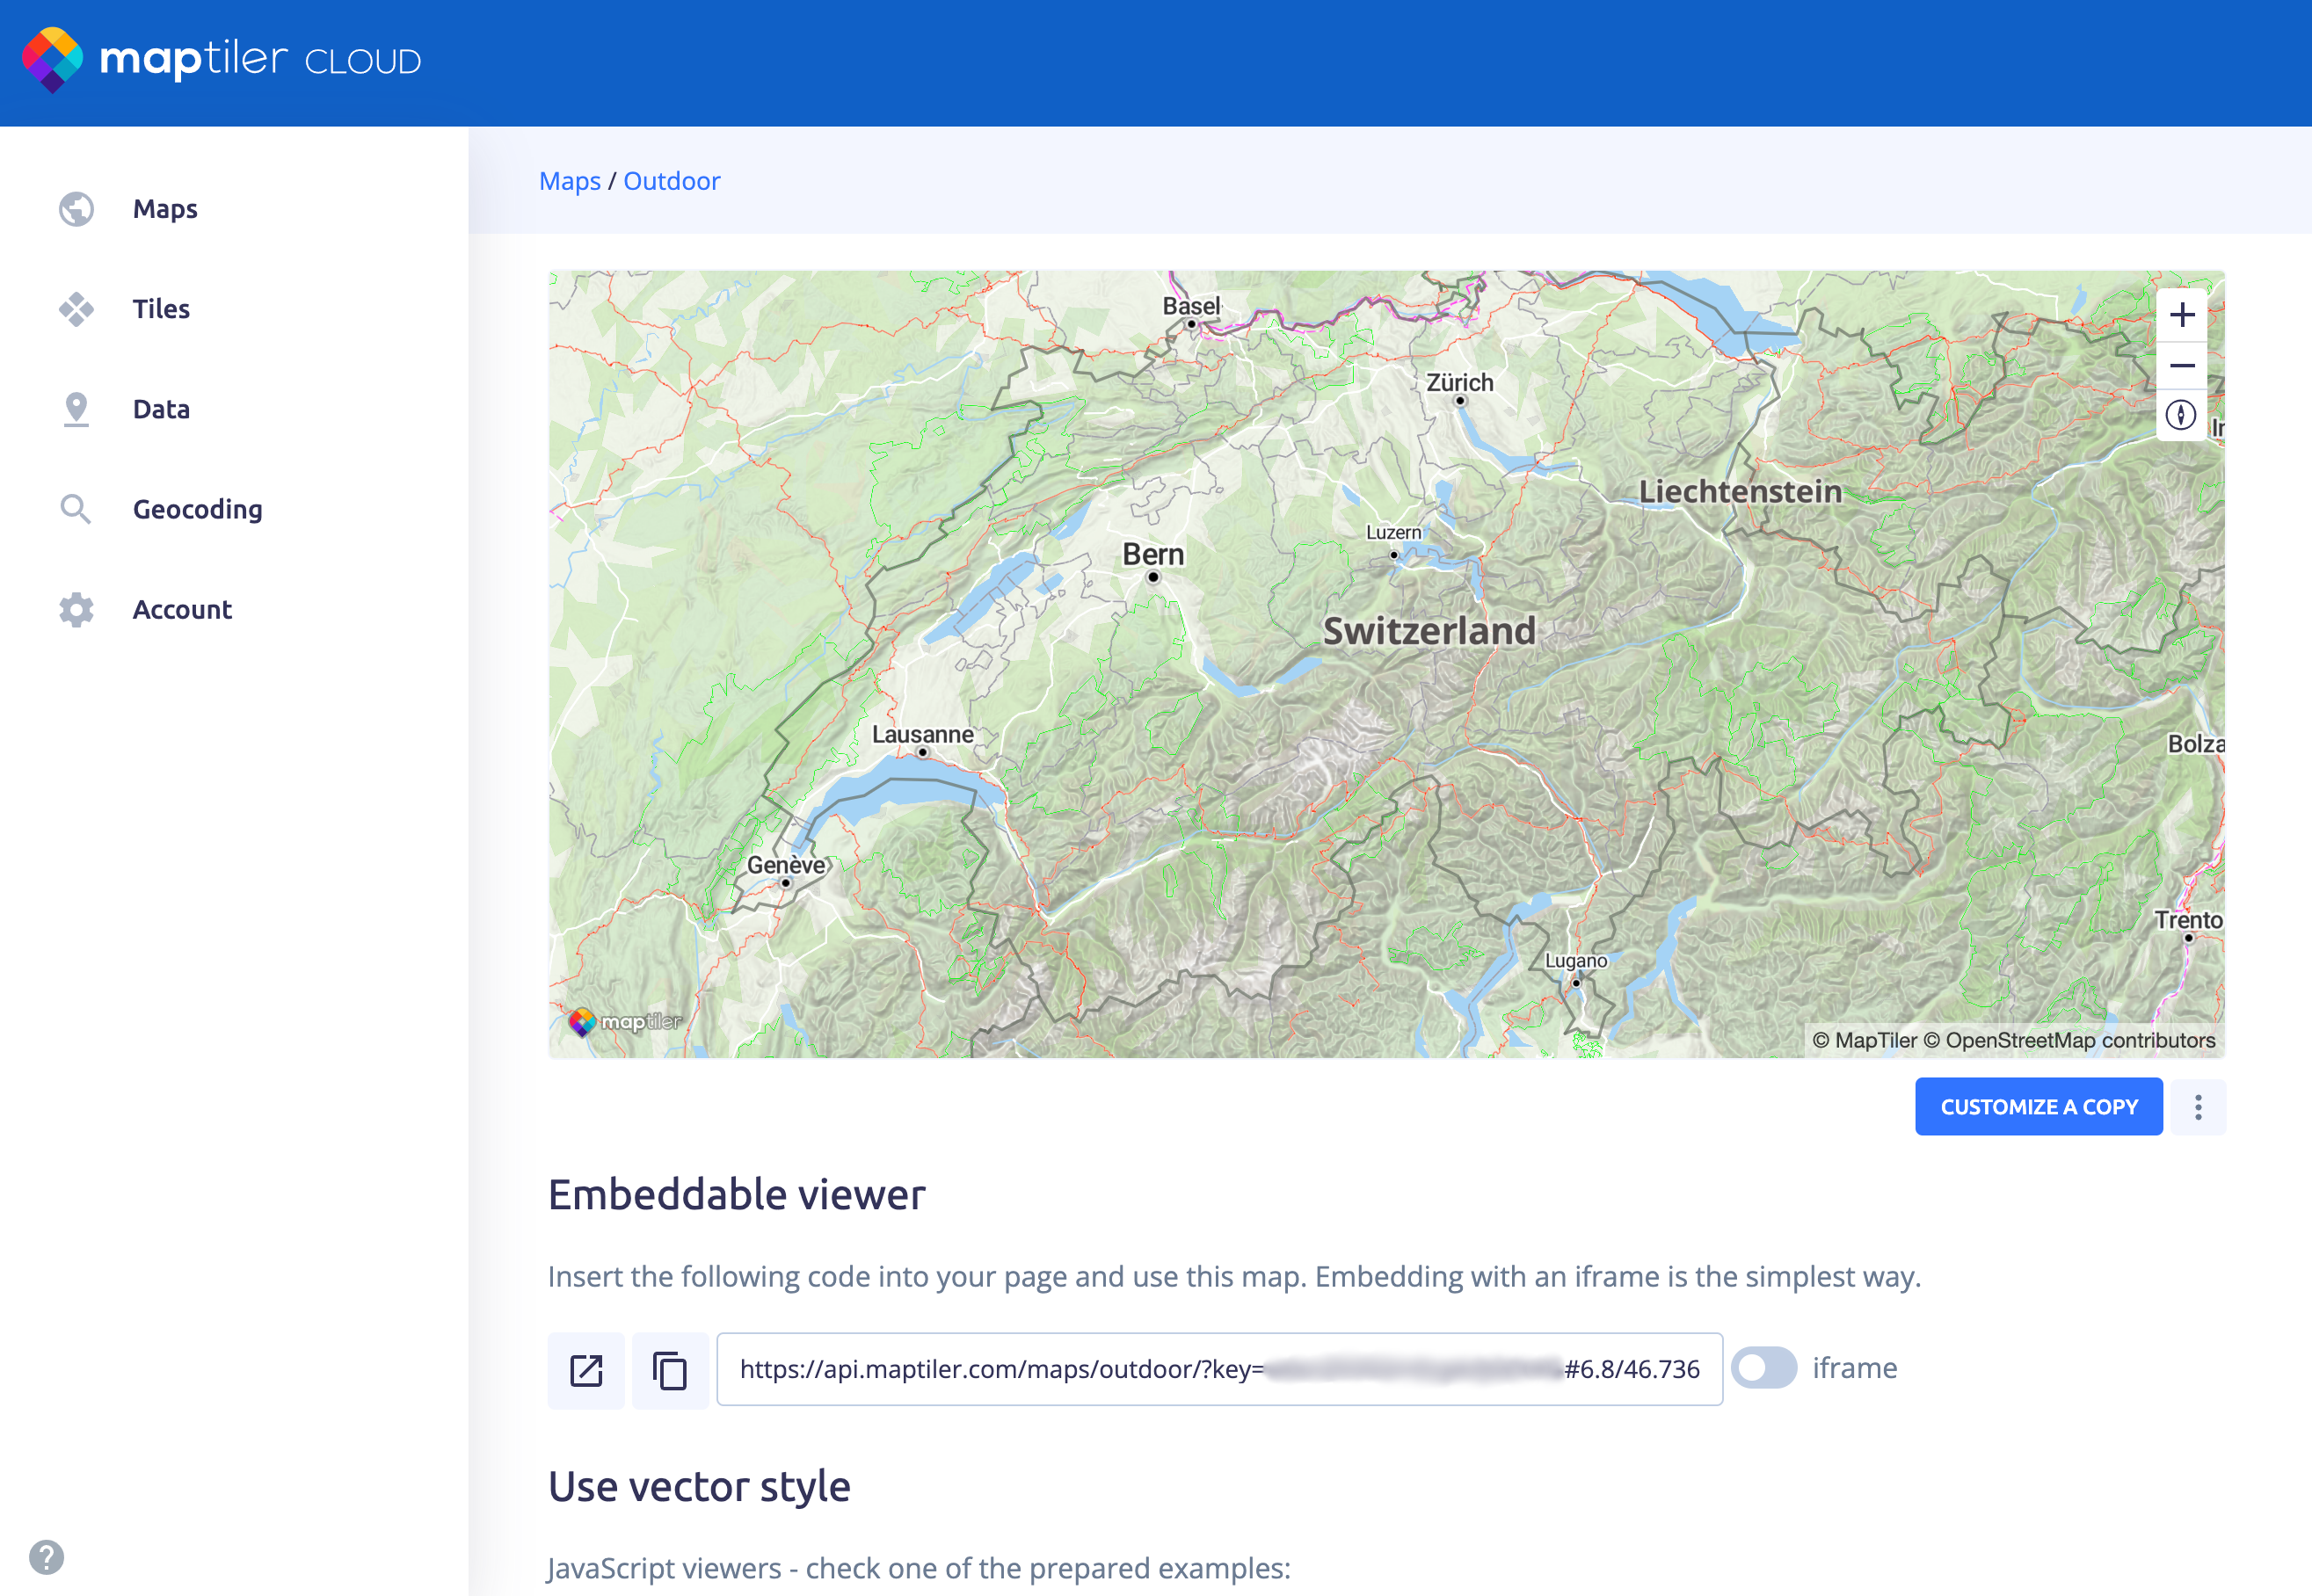Open Geocoding menu item
Image resolution: width=2312 pixels, height=1596 pixels.
pos(197,509)
